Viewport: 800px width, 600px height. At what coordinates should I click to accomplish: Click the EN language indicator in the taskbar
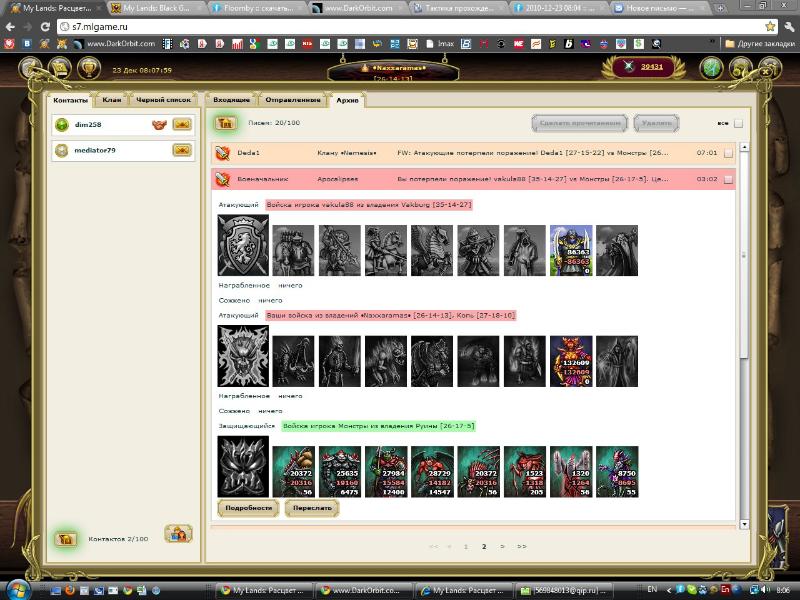coord(652,589)
